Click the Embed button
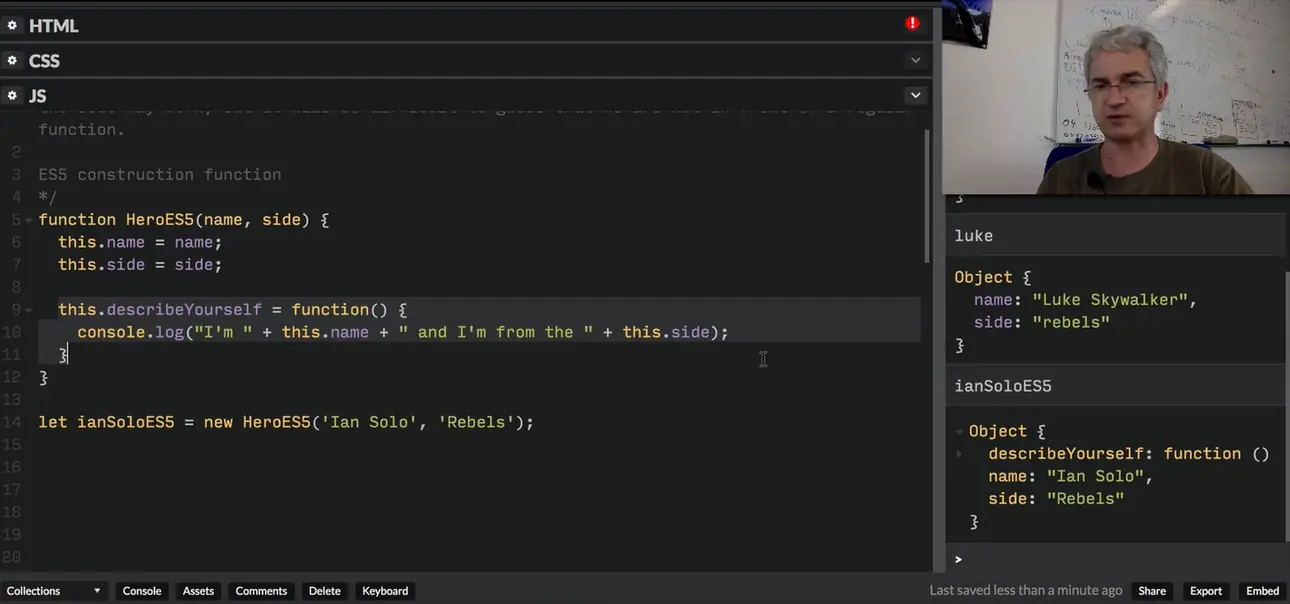1290x604 pixels. click(x=1262, y=591)
